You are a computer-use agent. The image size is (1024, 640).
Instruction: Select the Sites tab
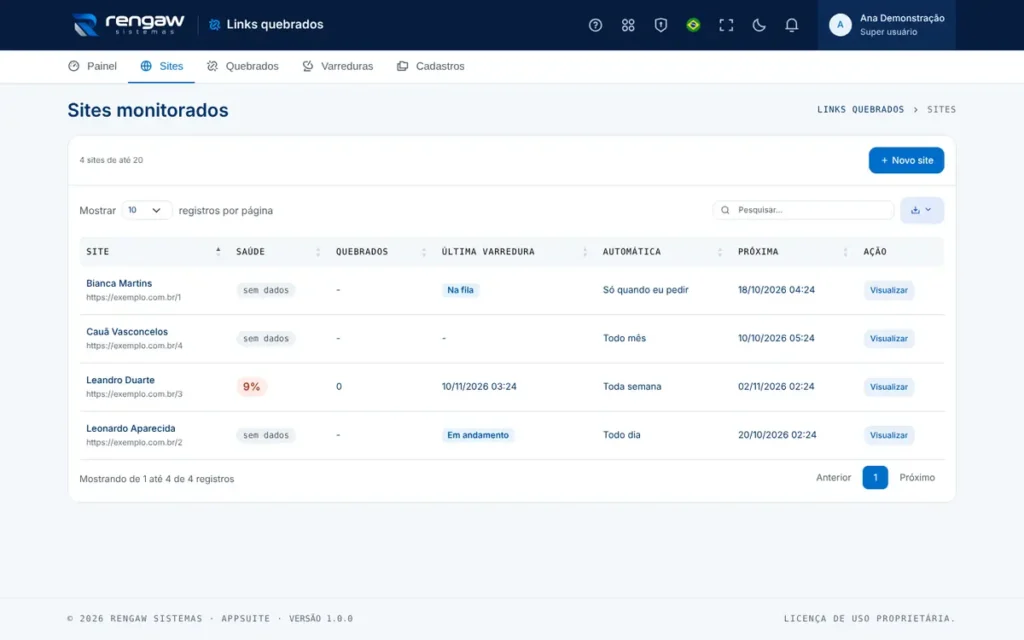pyautogui.click(x=161, y=66)
